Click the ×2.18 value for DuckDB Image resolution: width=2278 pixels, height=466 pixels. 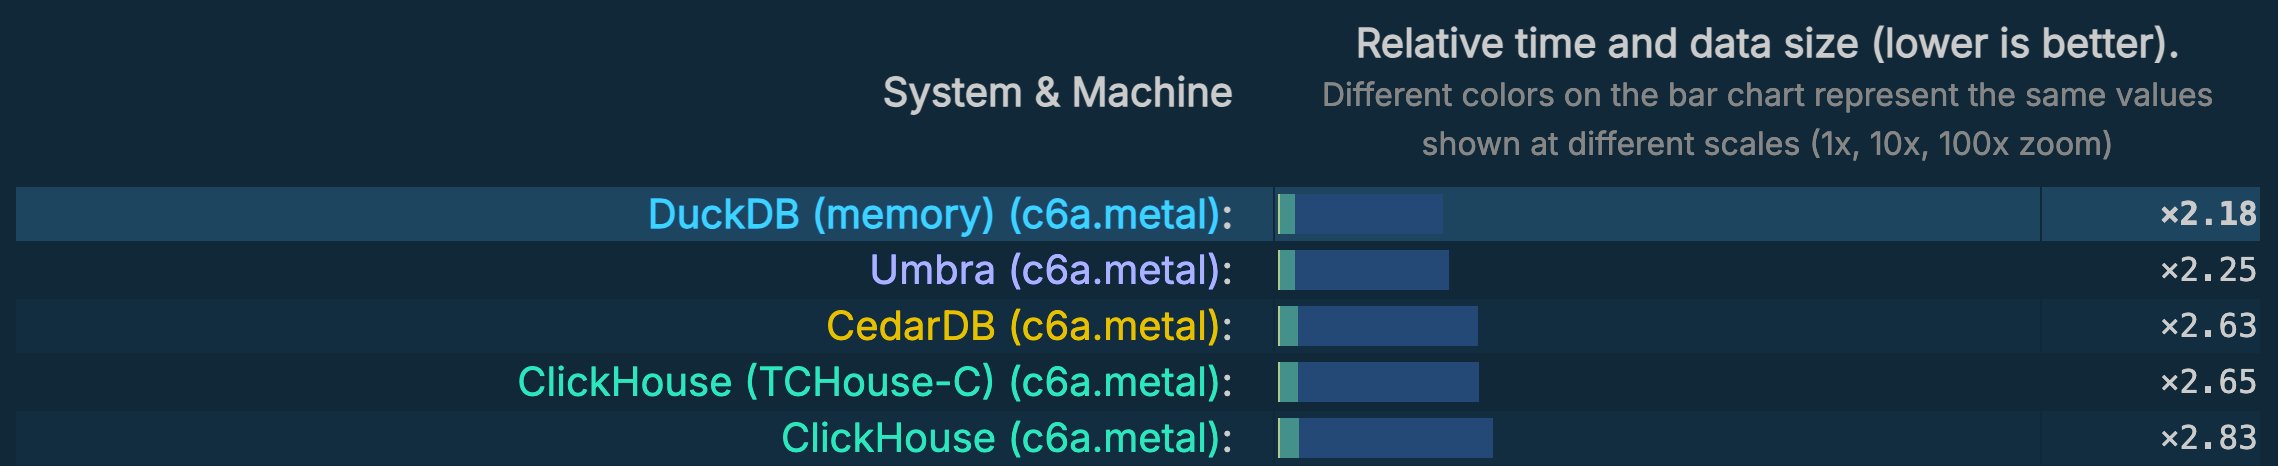click(2208, 214)
